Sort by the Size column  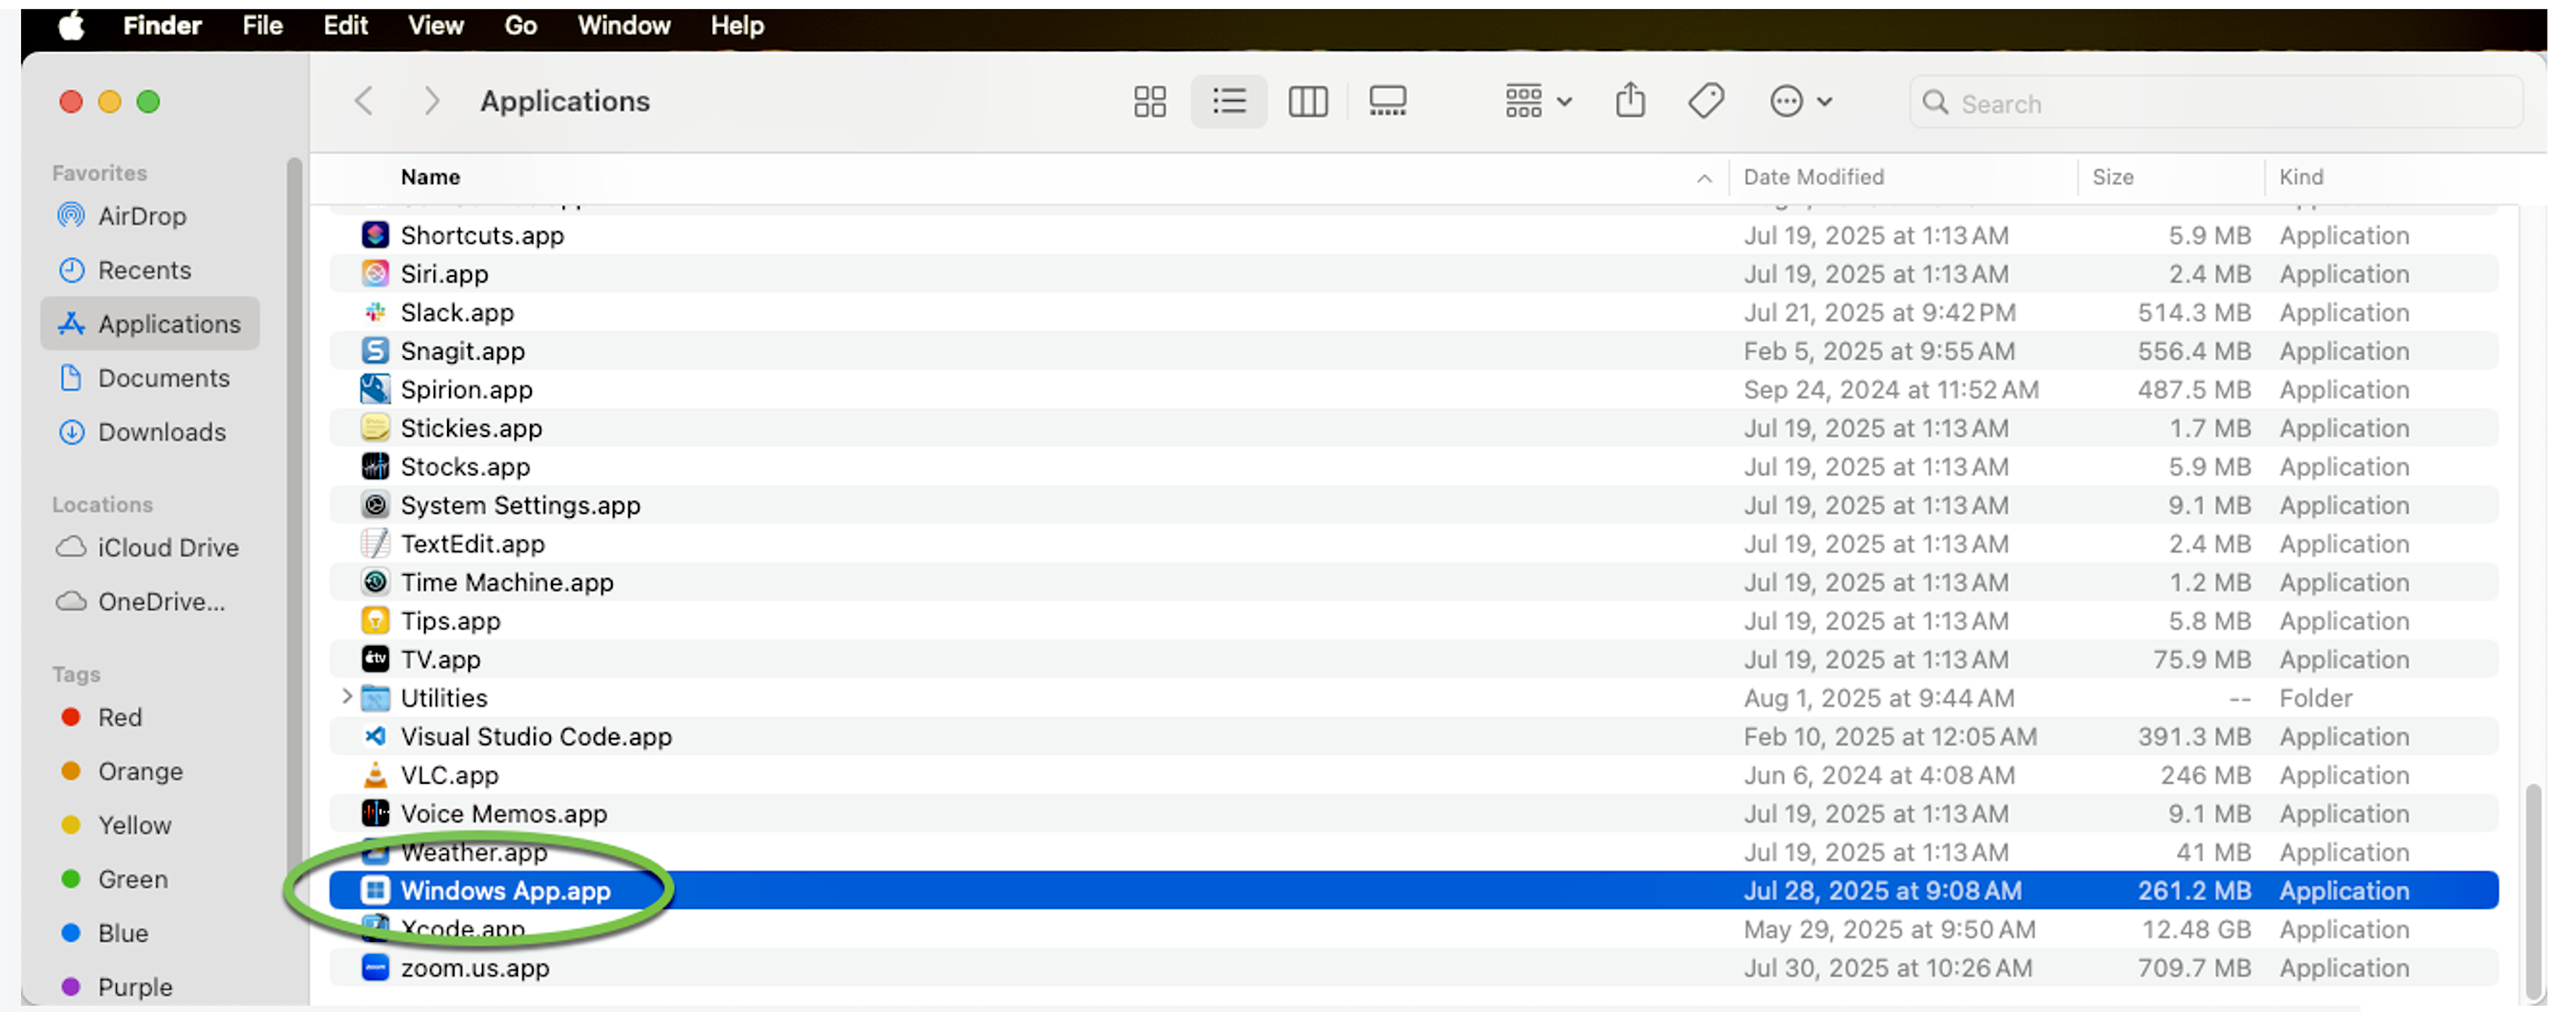pos(2112,177)
